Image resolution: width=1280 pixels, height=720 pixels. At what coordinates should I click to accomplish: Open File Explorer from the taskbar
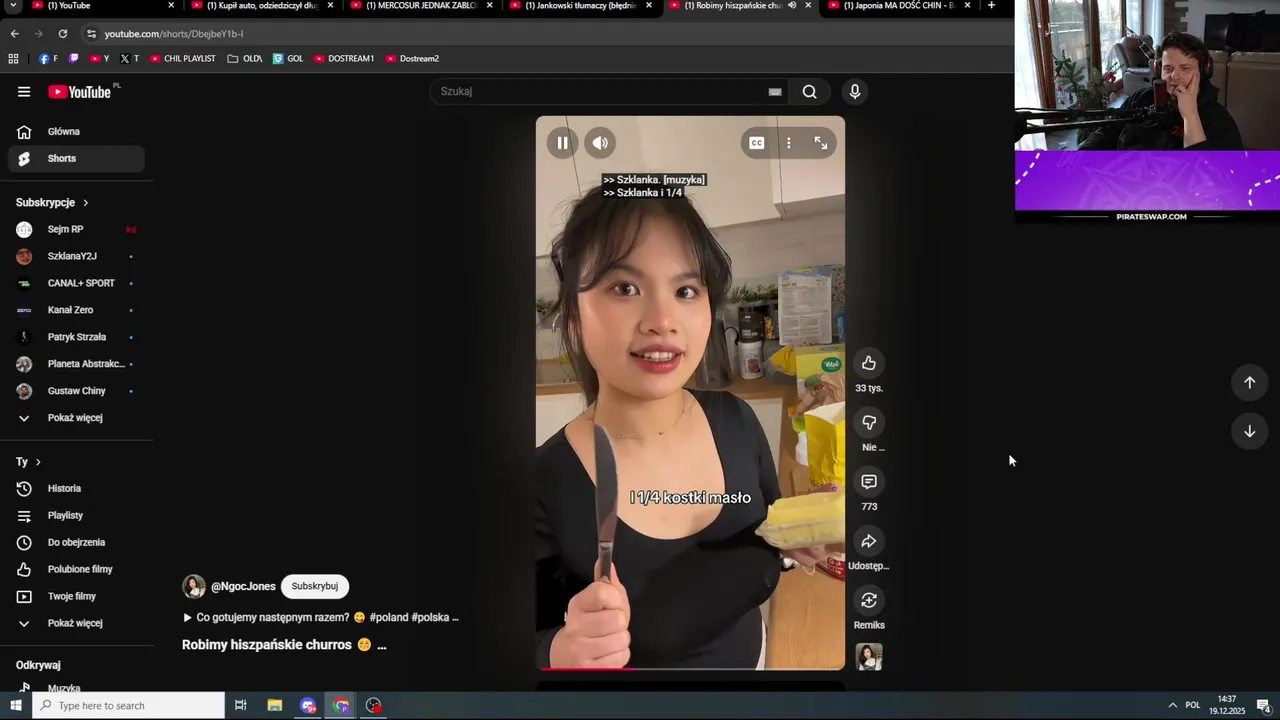pyautogui.click(x=275, y=706)
